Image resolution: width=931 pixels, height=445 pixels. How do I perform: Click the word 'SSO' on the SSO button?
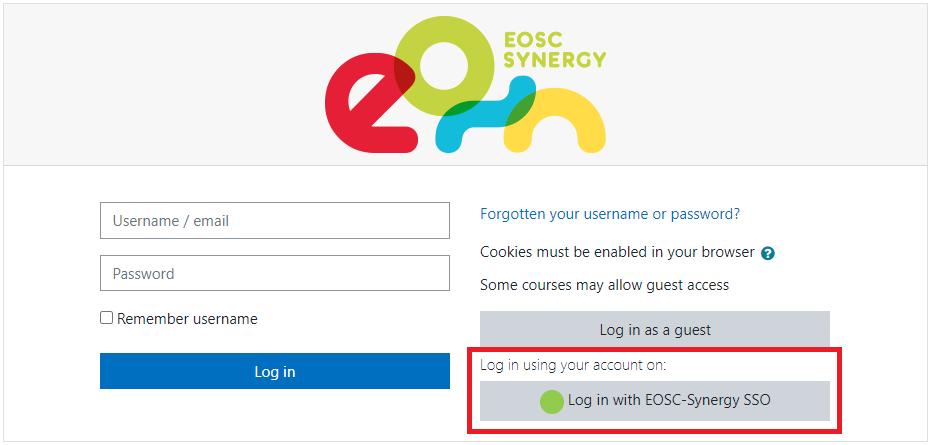pyautogui.click(x=757, y=400)
